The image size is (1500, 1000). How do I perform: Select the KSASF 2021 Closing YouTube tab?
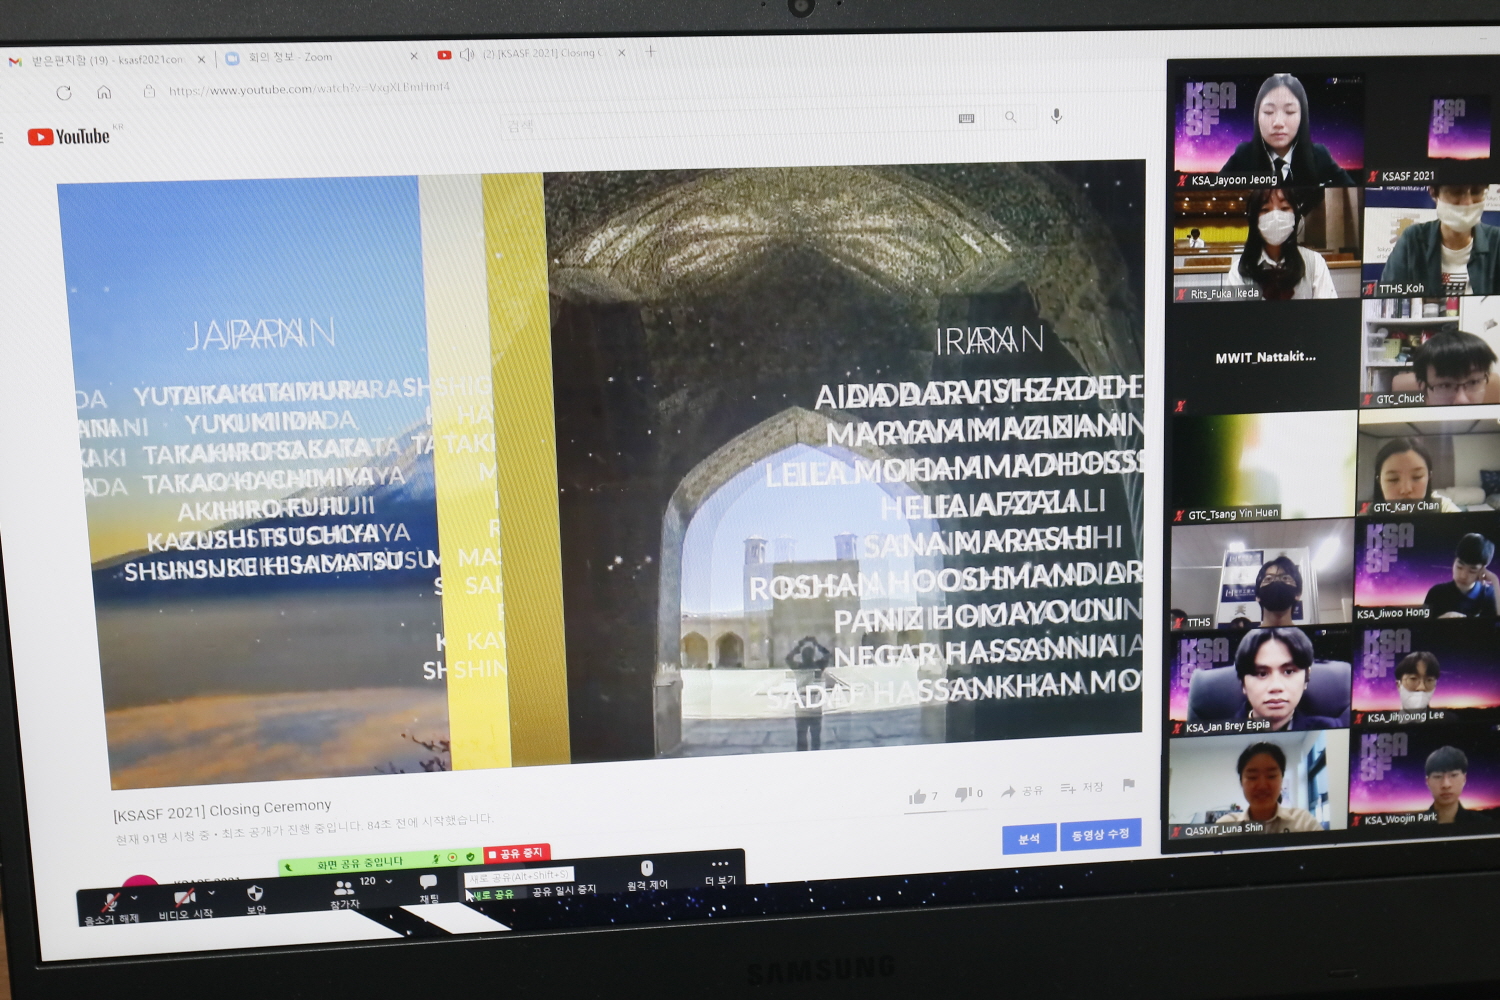pyautogui.click(x=530, y=54)
